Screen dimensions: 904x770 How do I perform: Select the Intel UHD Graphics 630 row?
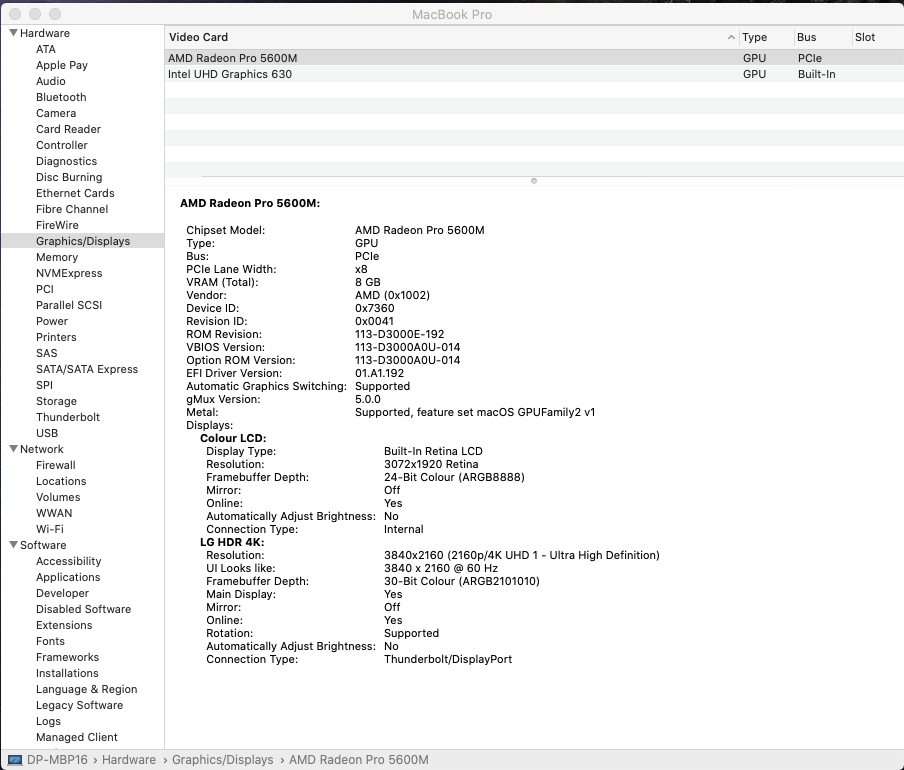point(534,74)
